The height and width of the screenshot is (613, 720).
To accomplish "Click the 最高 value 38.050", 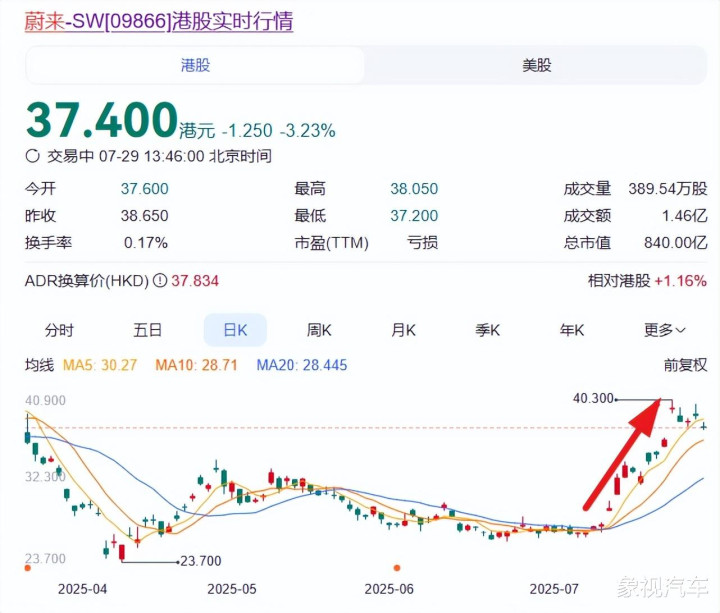I will tap(414, 189).
